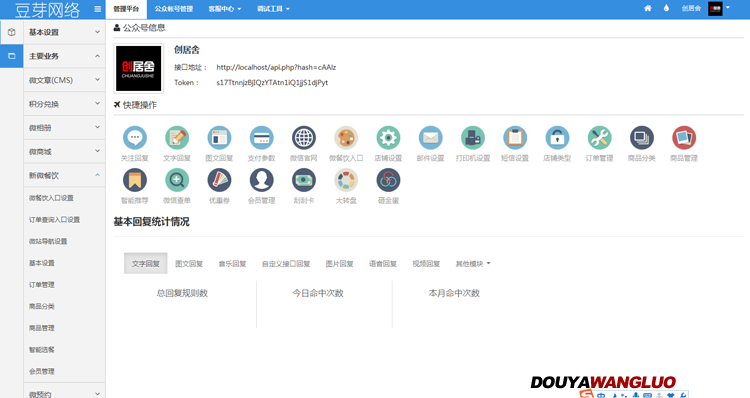This screenshot has height=398, width=750.
Task: Open the 会员管理 person icon in quick actions
Action: (x=262, y=180)
